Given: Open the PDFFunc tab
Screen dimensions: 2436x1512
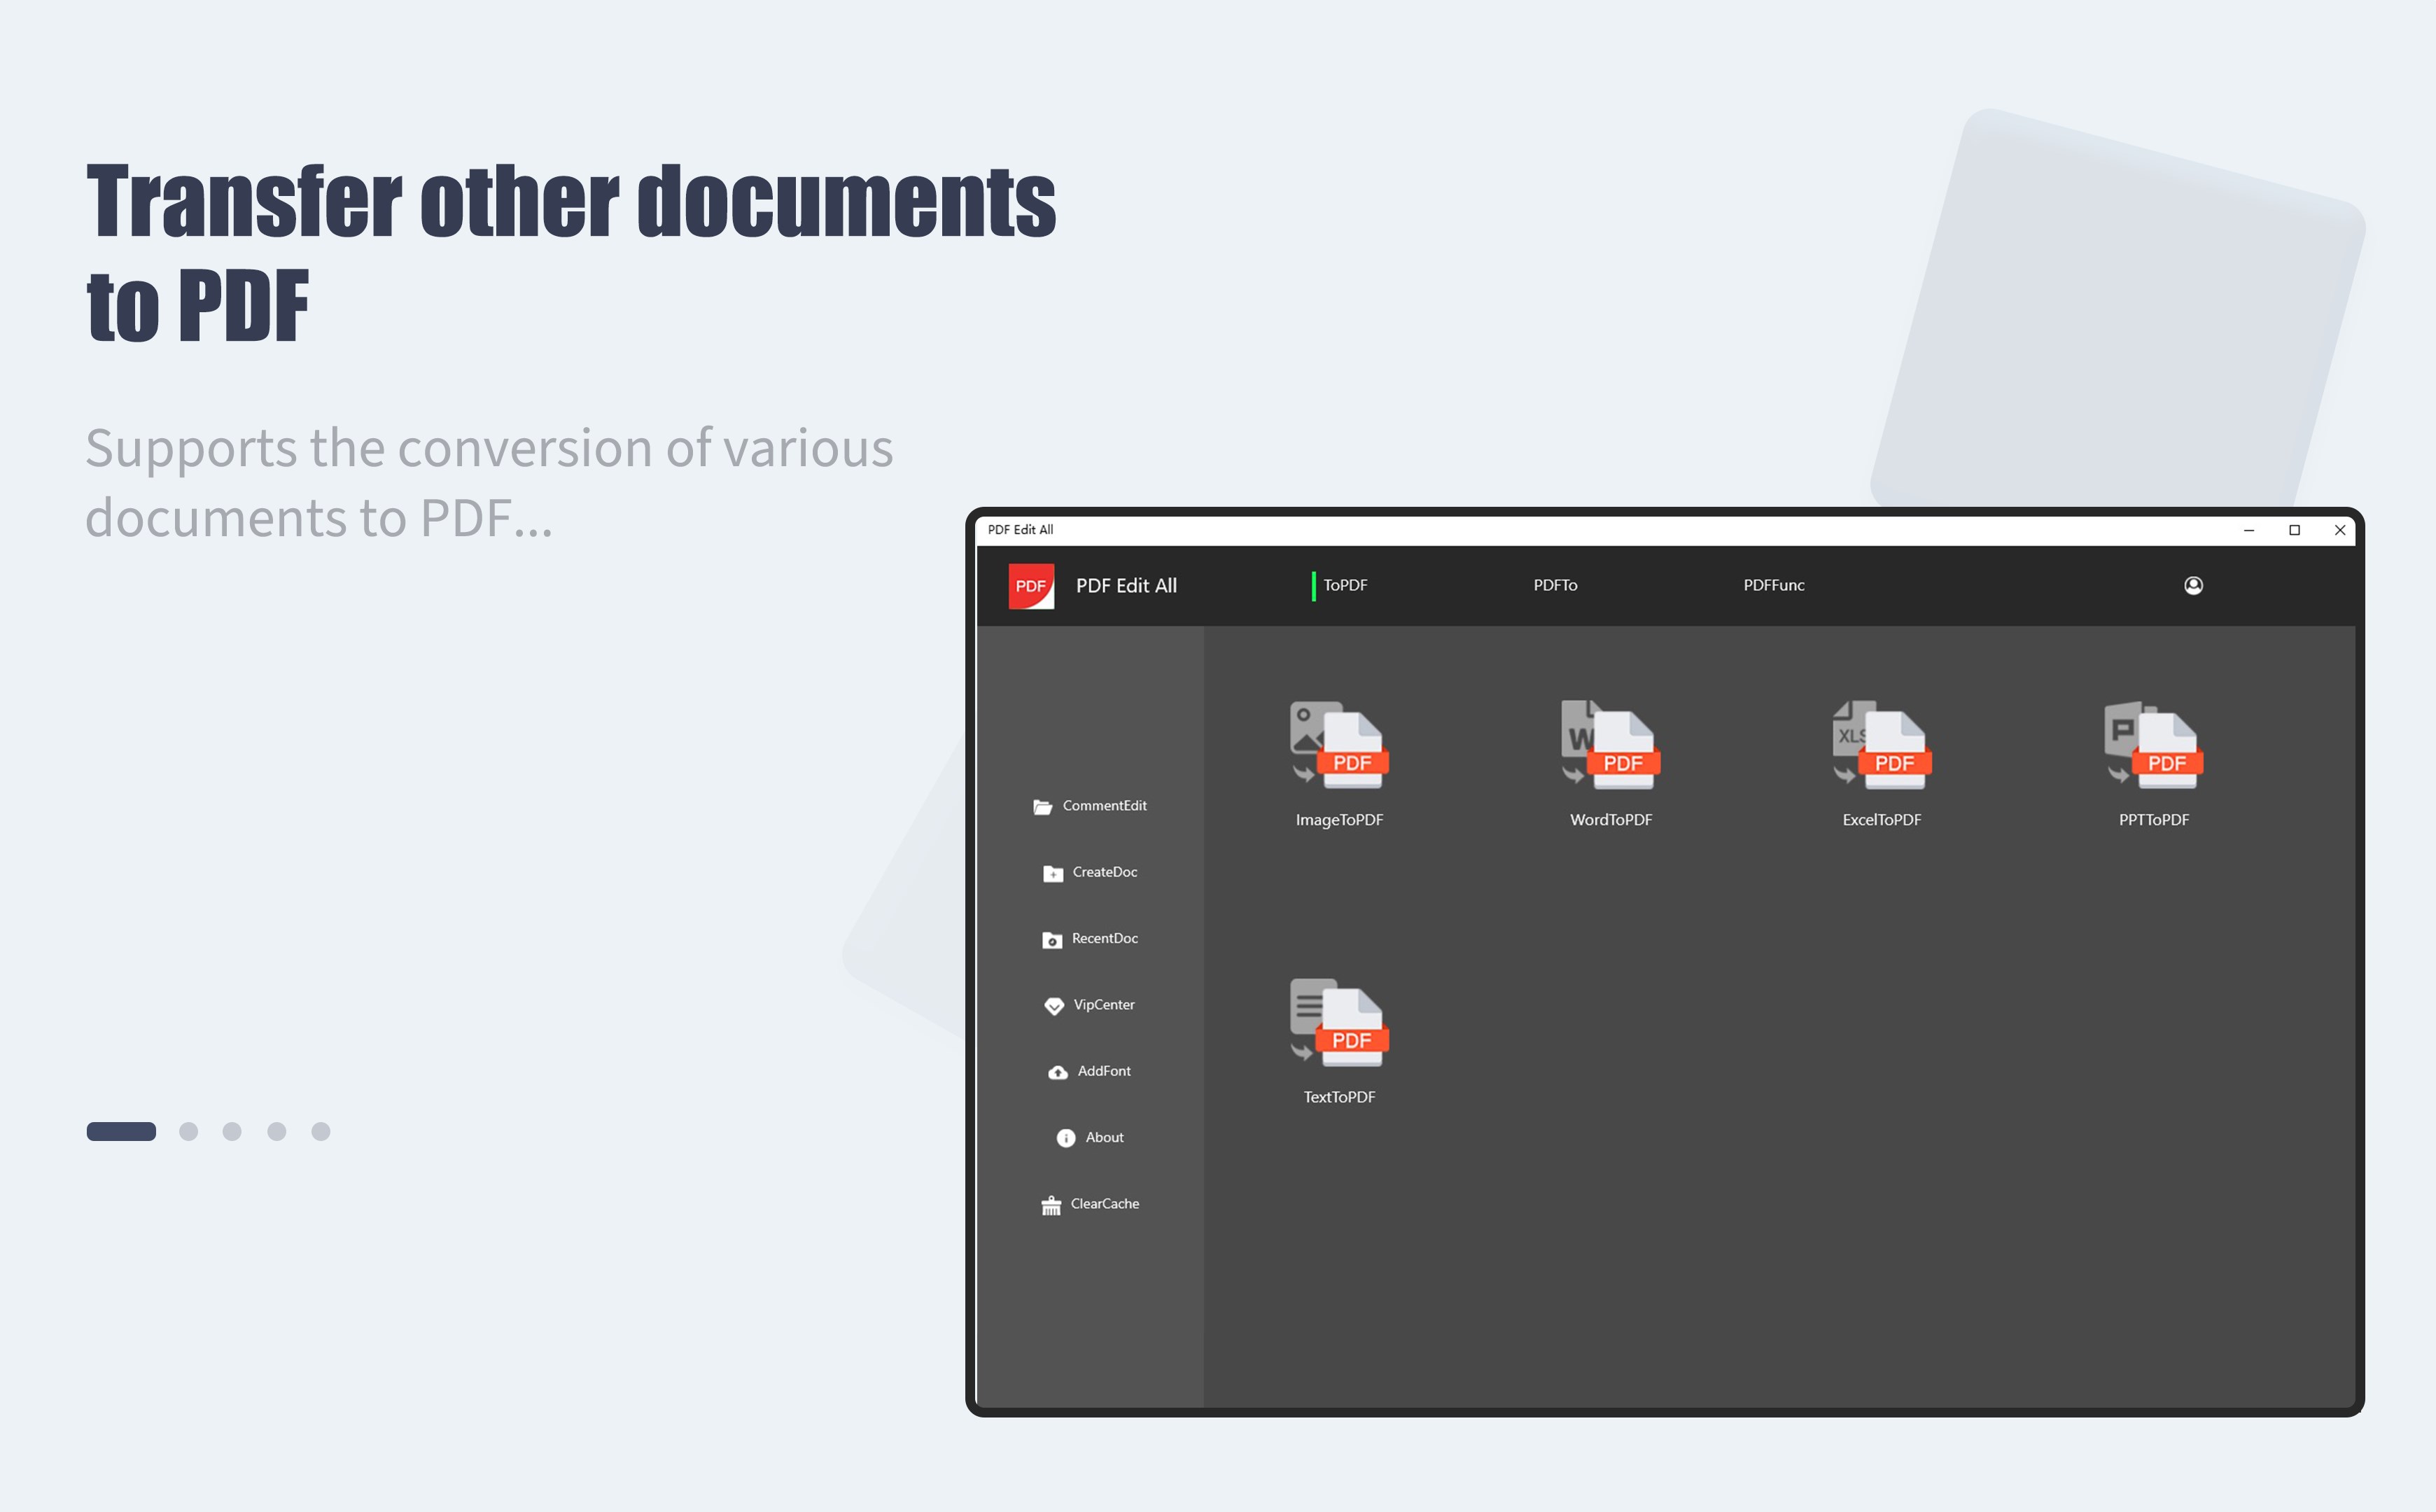Looking at the screenshot, I should [1775, 585].
